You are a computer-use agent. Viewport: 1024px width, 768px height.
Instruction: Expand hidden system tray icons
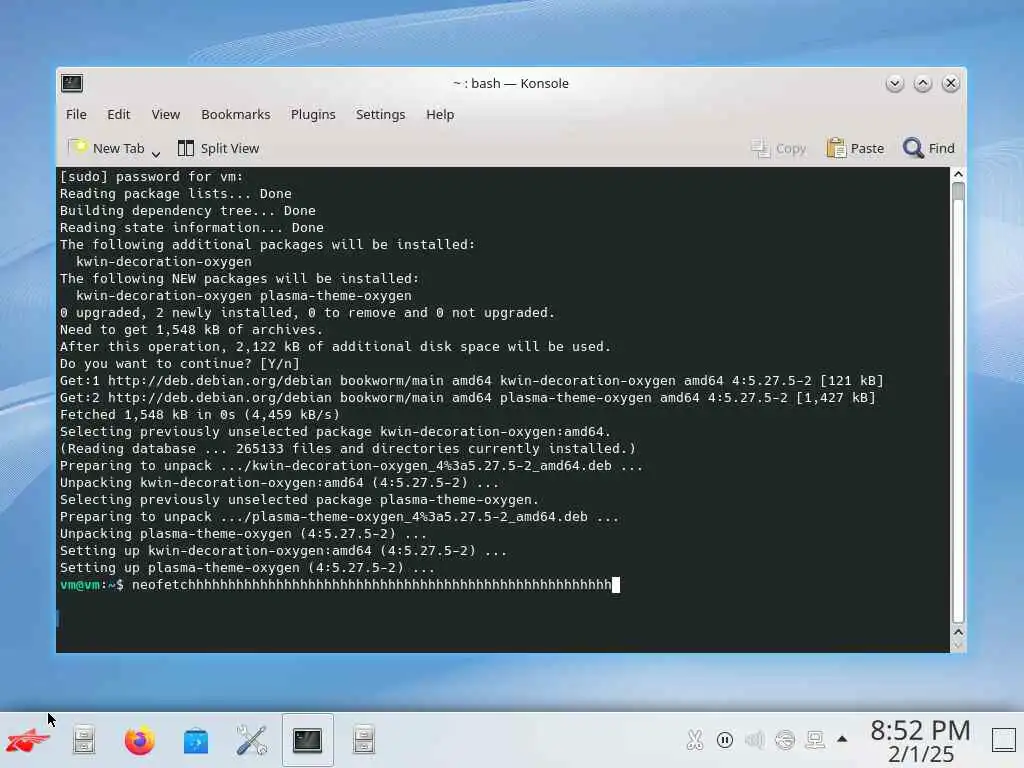(x=842, y=739)
